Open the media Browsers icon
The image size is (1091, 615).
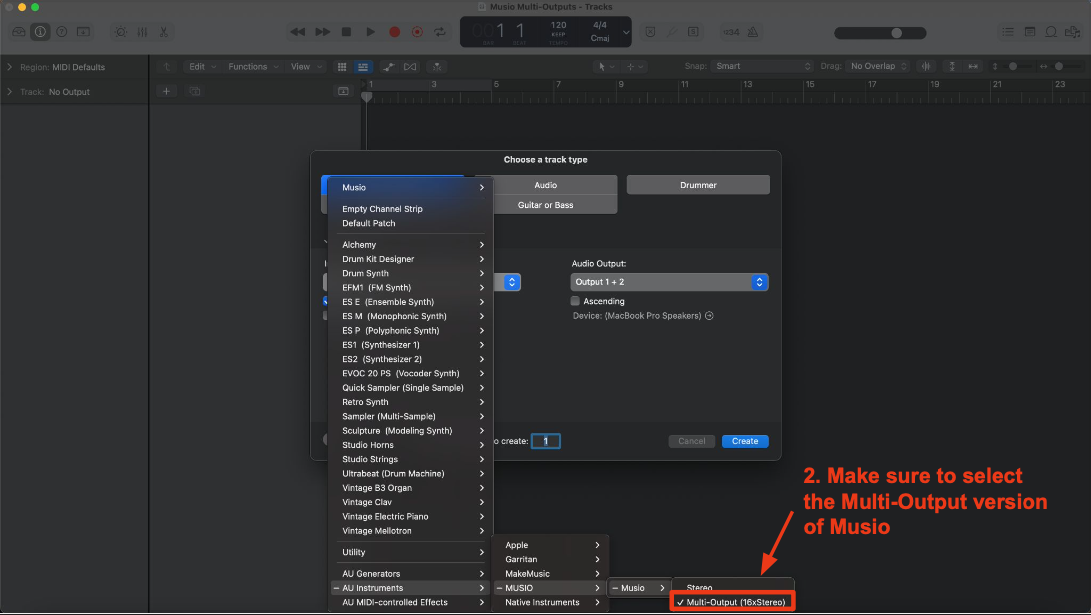point(1073,32)
